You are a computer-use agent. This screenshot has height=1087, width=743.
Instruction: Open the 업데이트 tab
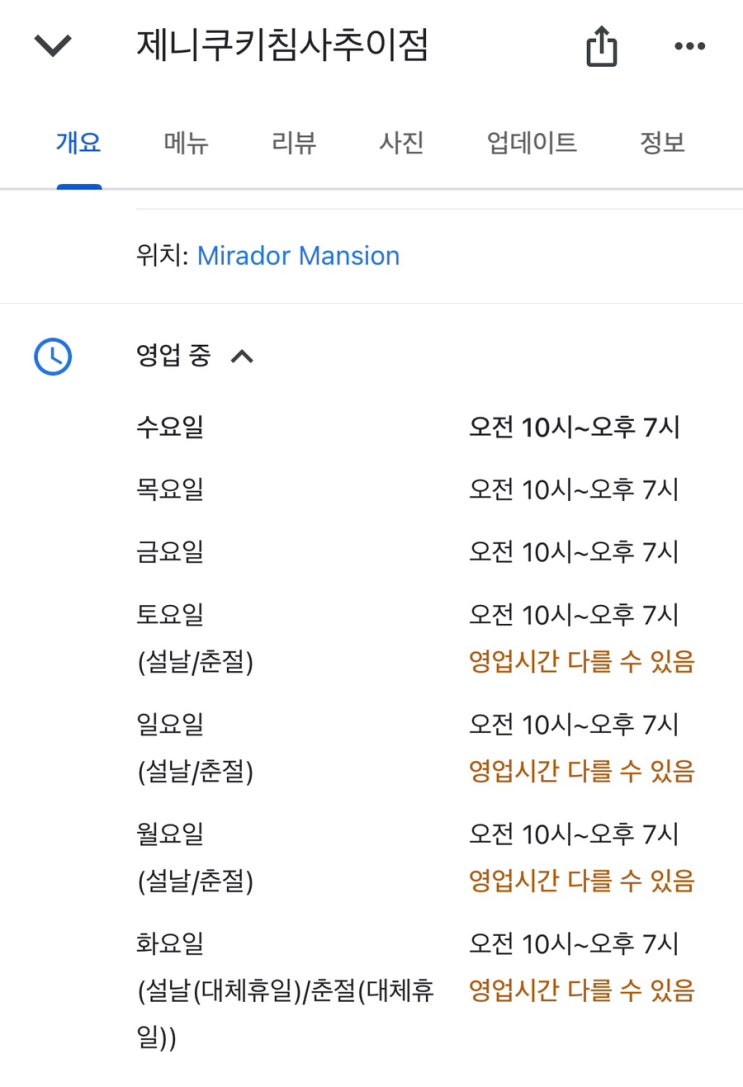tap(532, 143)
